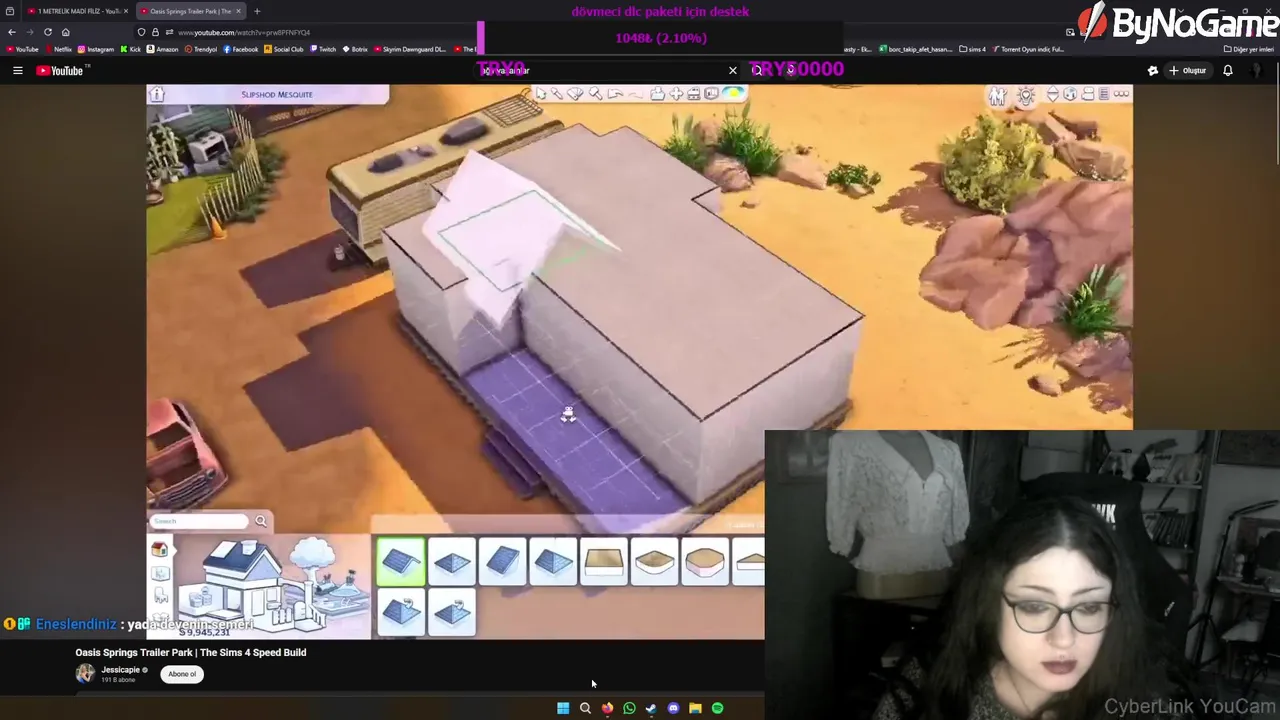Select the eyedropper tool in Sims toolbar
Viewport: 1280px width, 720px height.
click(557, 93)
